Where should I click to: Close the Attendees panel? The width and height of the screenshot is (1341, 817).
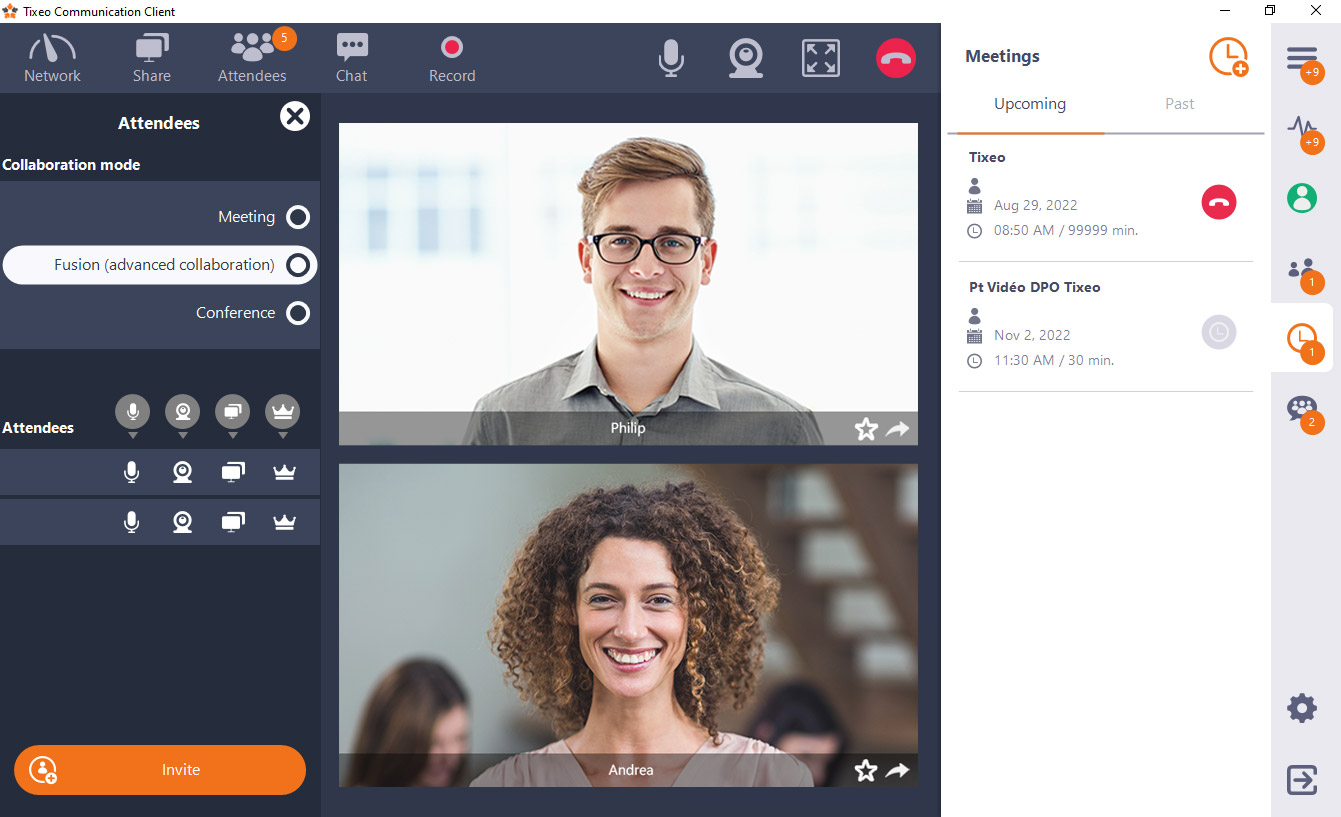pos(295,117)
